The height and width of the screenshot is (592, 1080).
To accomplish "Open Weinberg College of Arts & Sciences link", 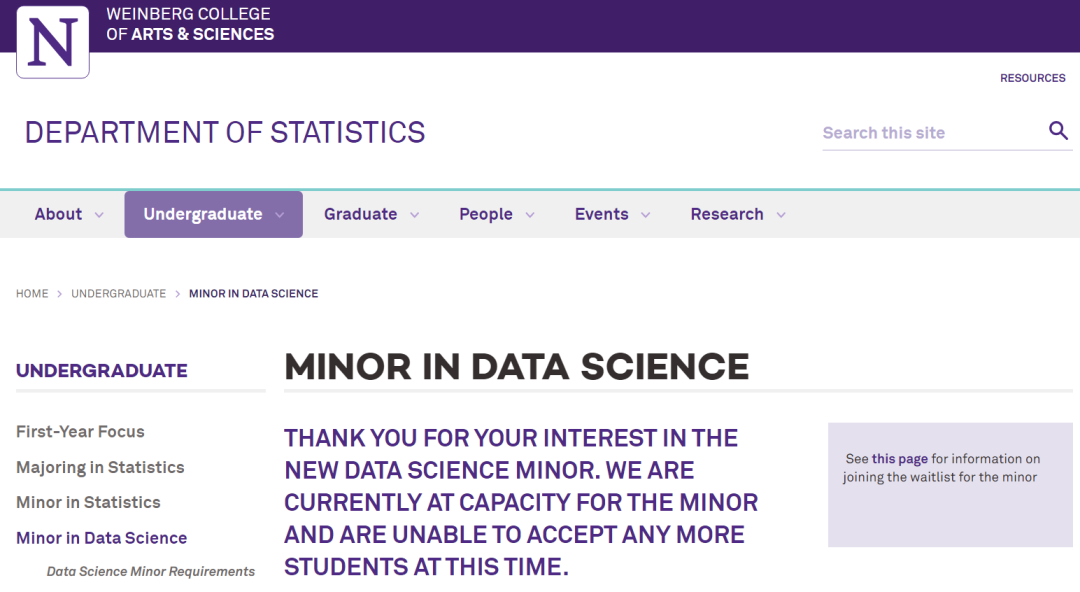I will pos(190,24).
